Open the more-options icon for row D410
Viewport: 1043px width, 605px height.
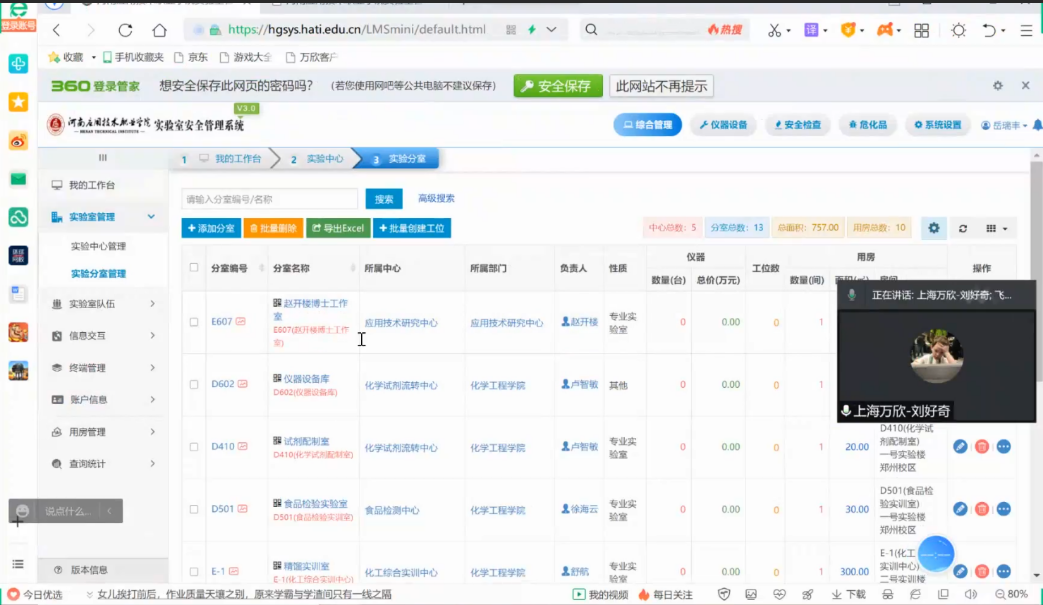[1003, 447]
